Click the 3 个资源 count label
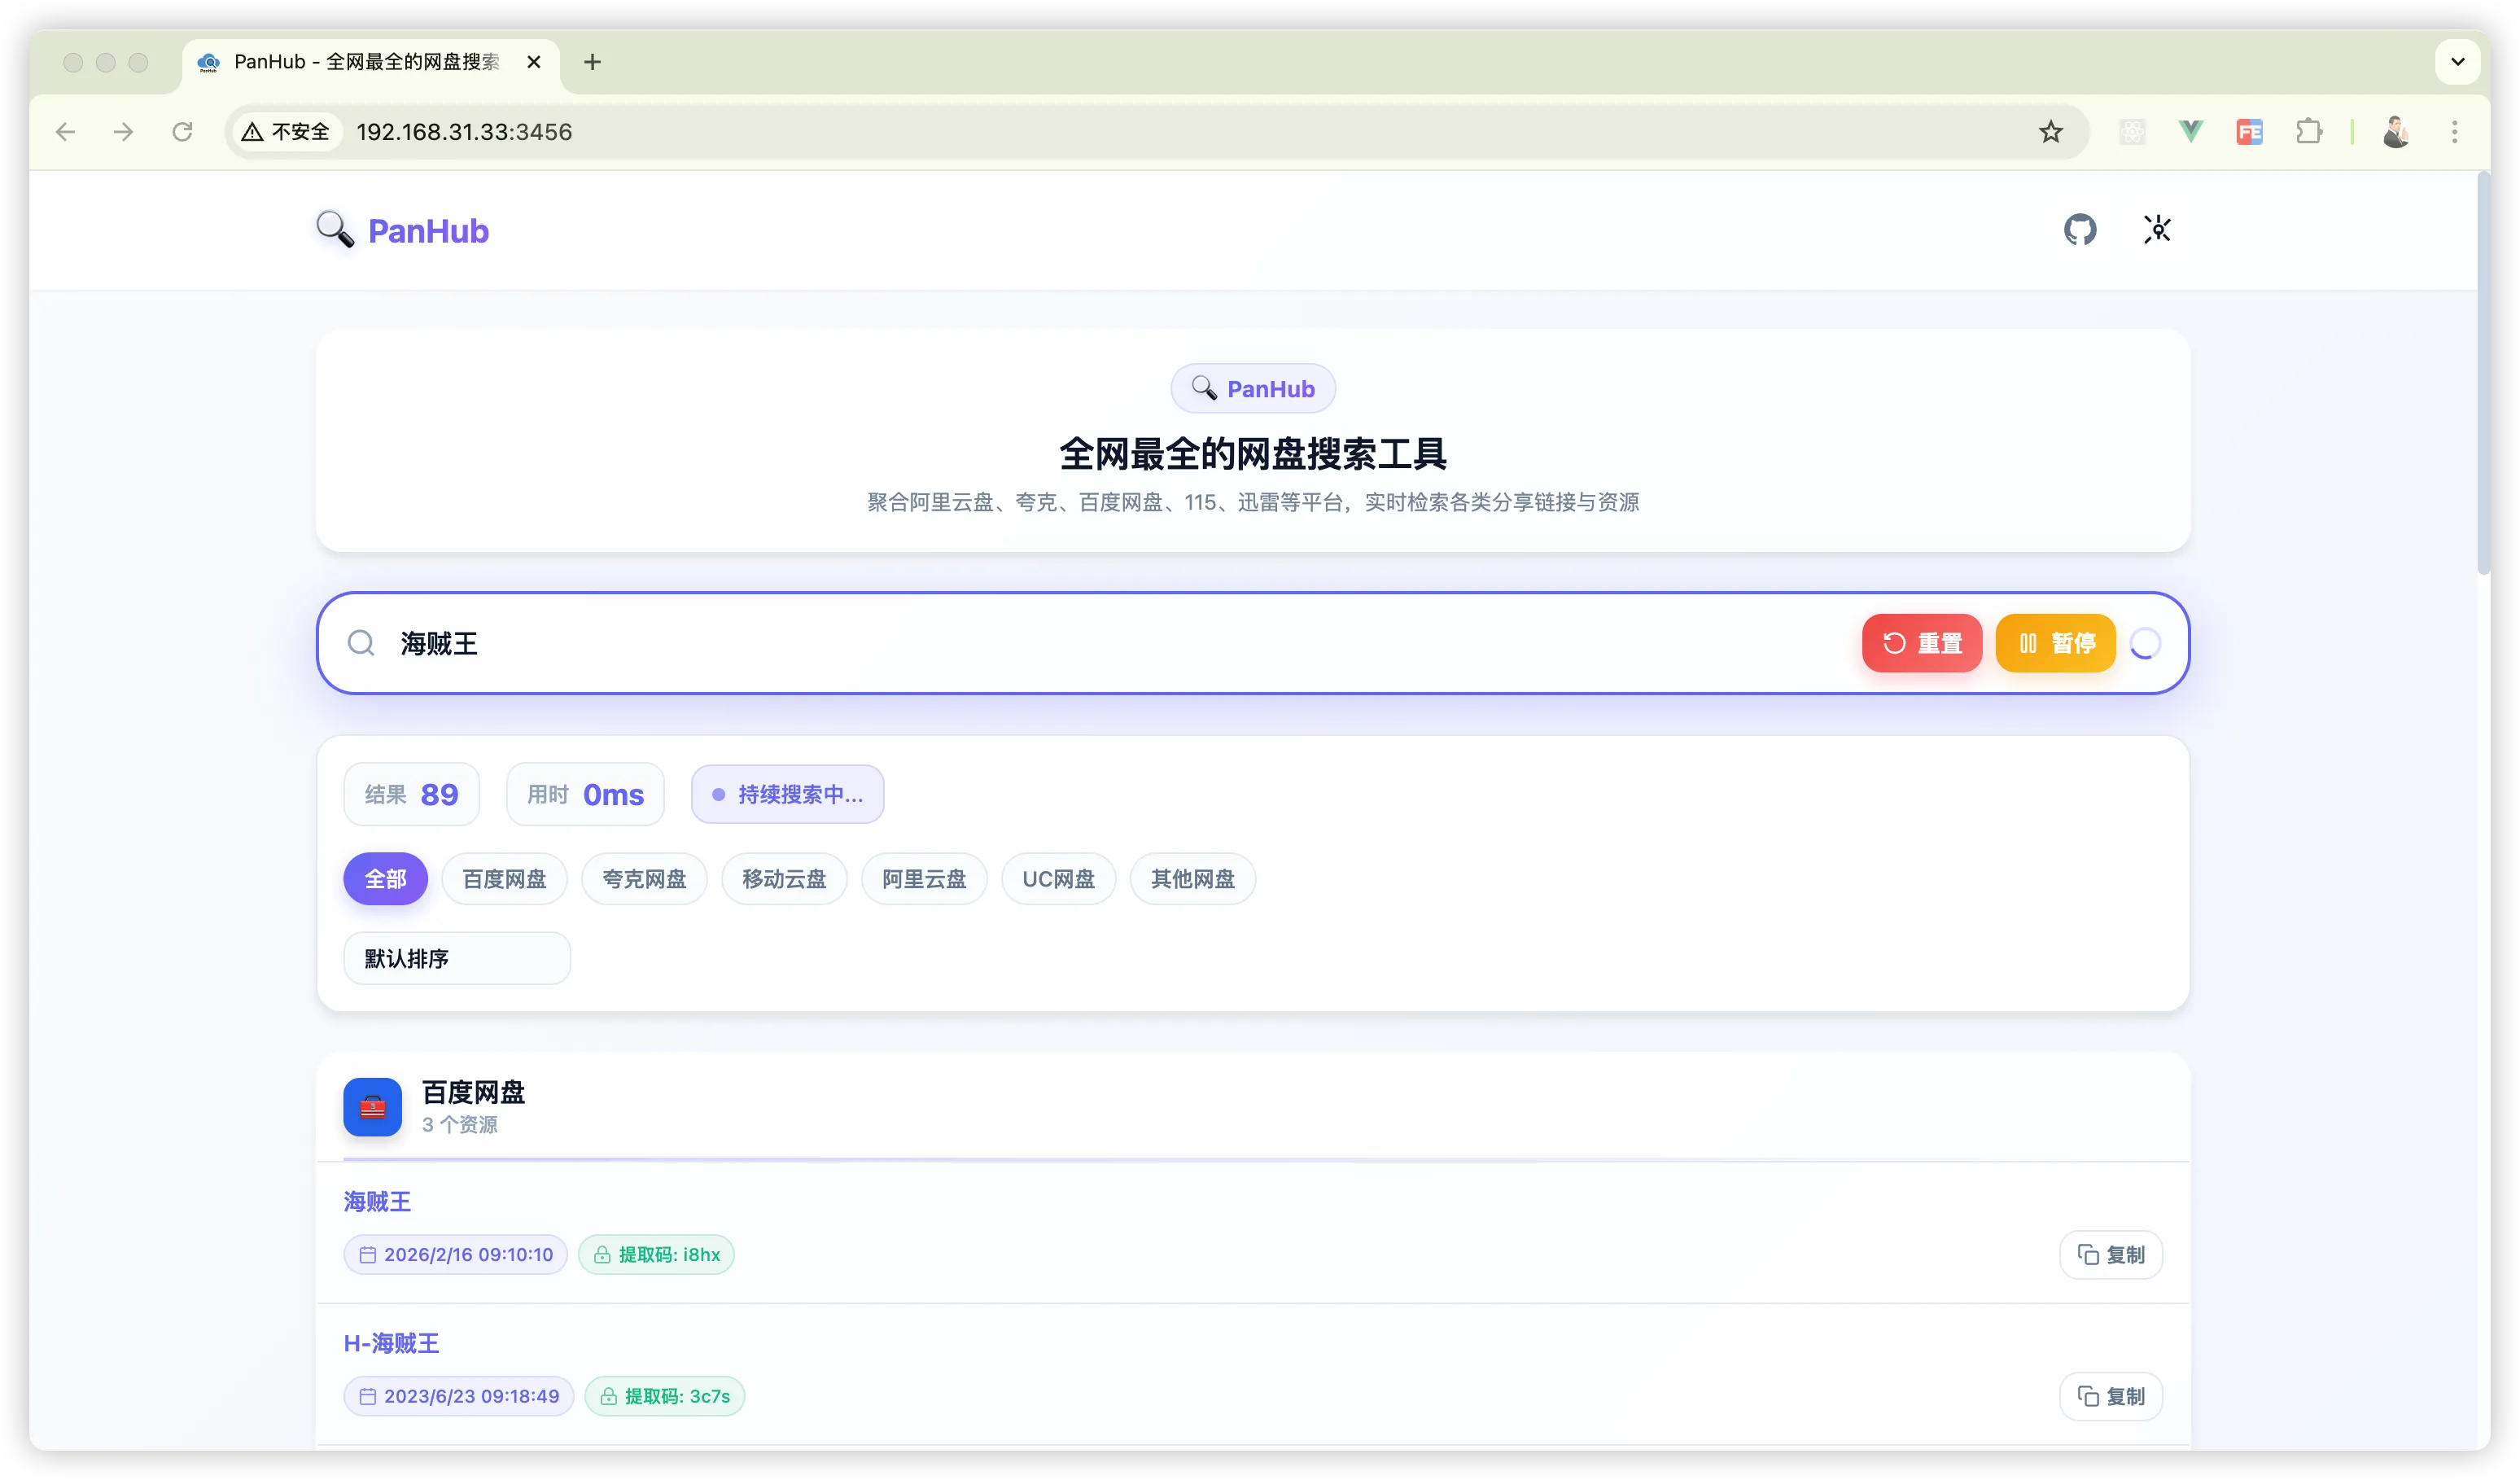The image size is (2520, 1480). coord(460,1125)
